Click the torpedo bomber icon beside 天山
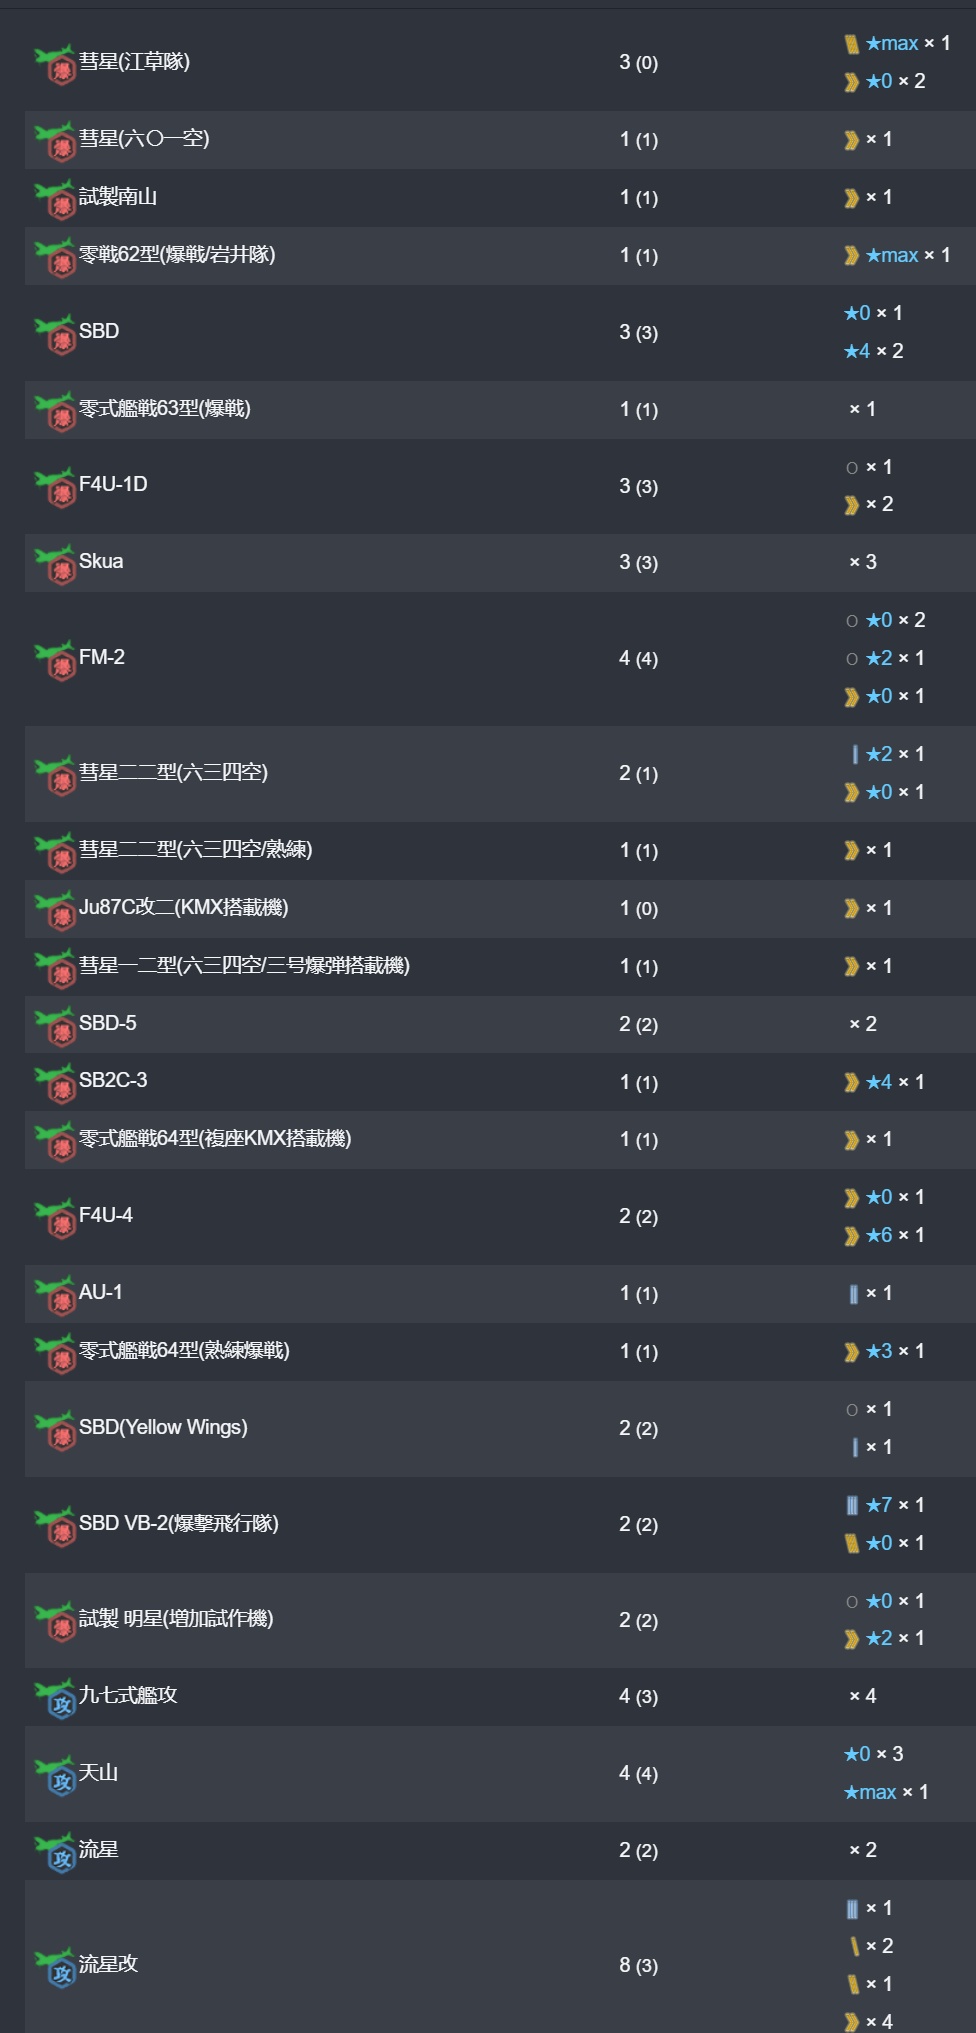The height and width of the screenshot is (2033, 976). click(x=55, y=1775)
